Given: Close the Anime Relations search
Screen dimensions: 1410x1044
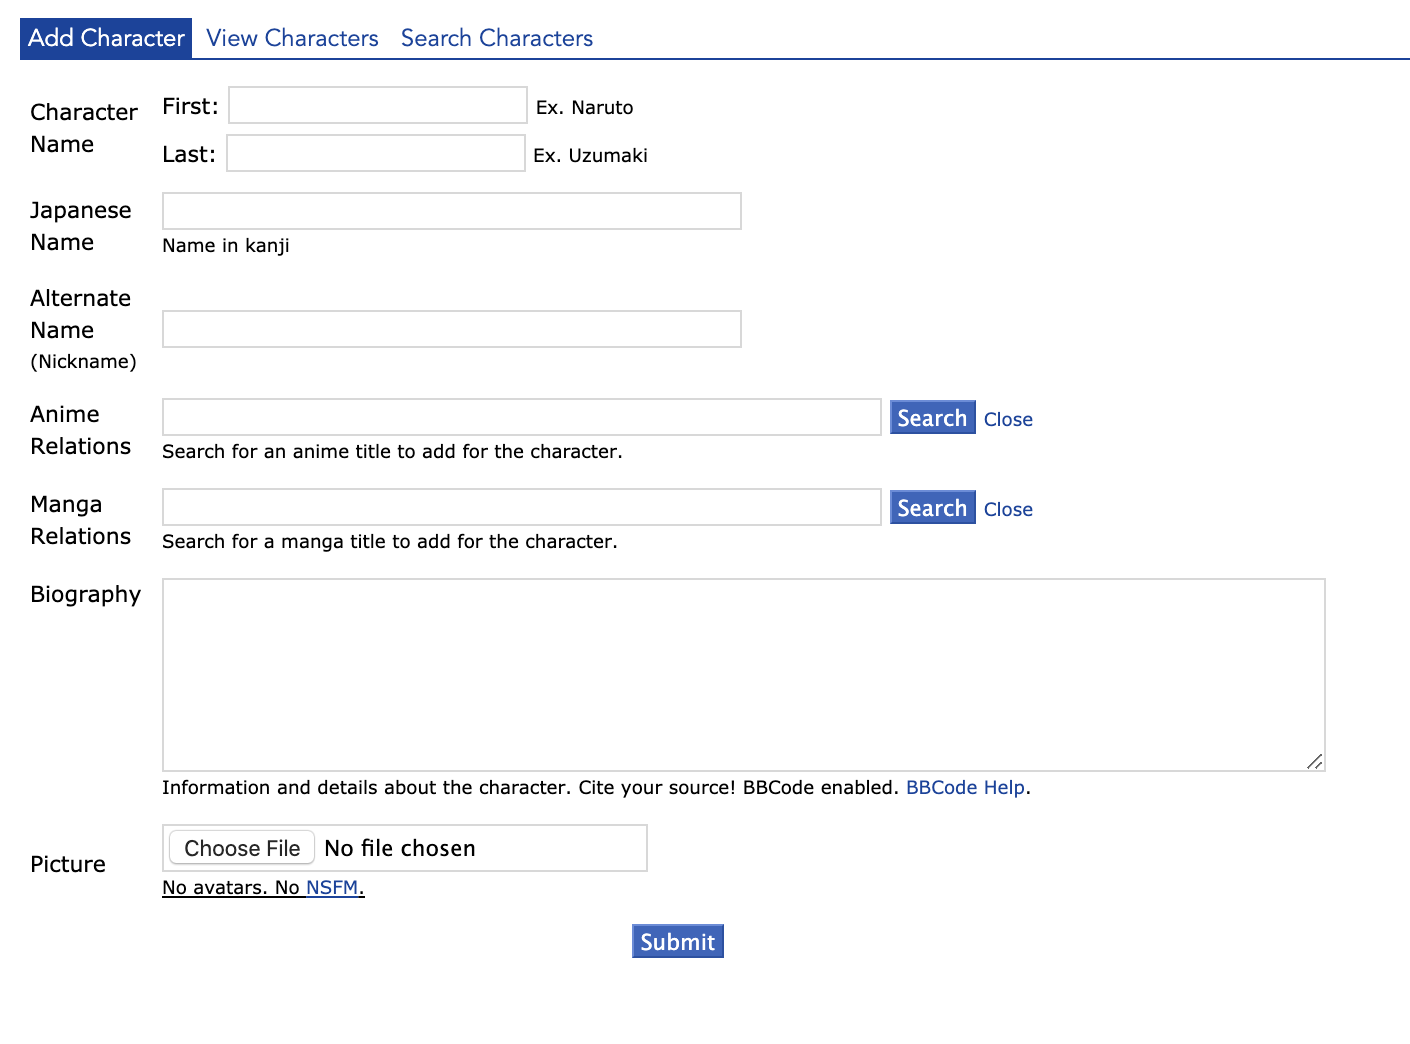Looking at the screenshot, I should pos(1007,419).
